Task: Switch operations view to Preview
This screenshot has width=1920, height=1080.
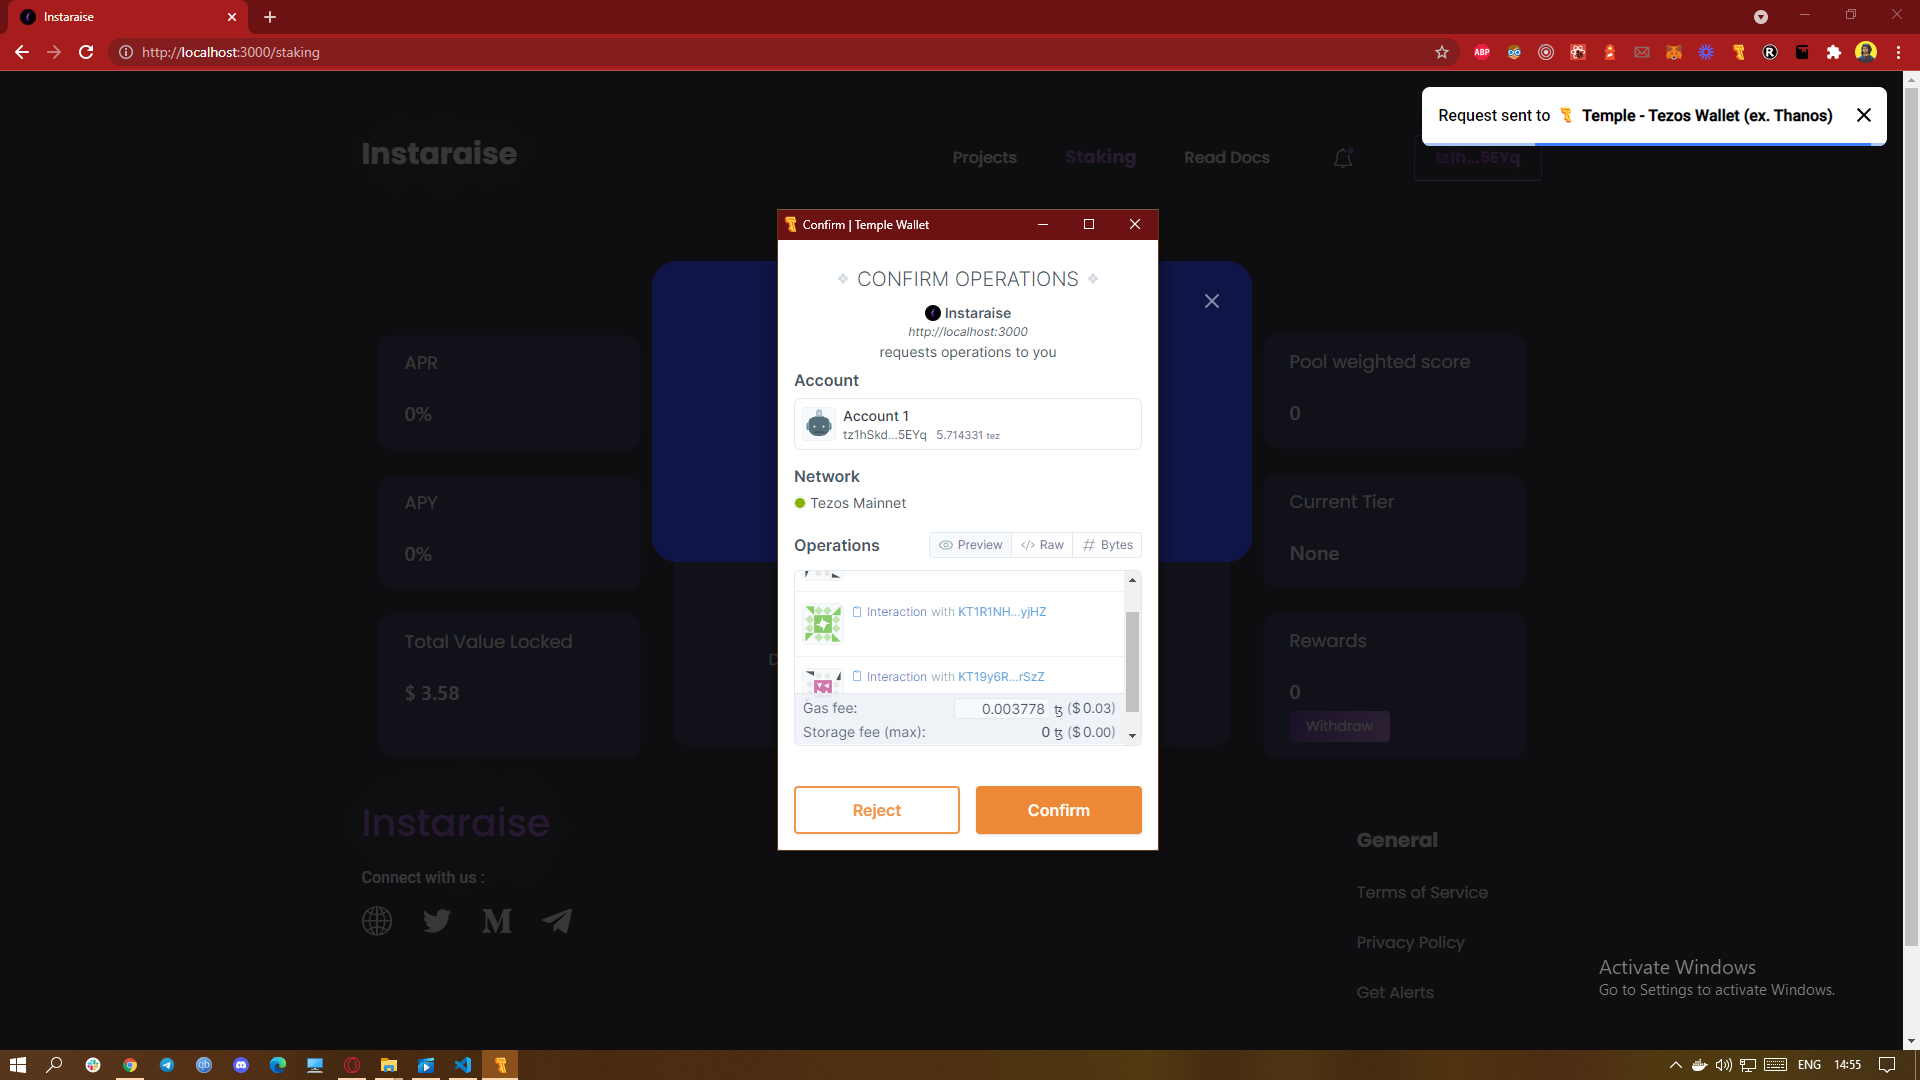Action: pos(971,545)
